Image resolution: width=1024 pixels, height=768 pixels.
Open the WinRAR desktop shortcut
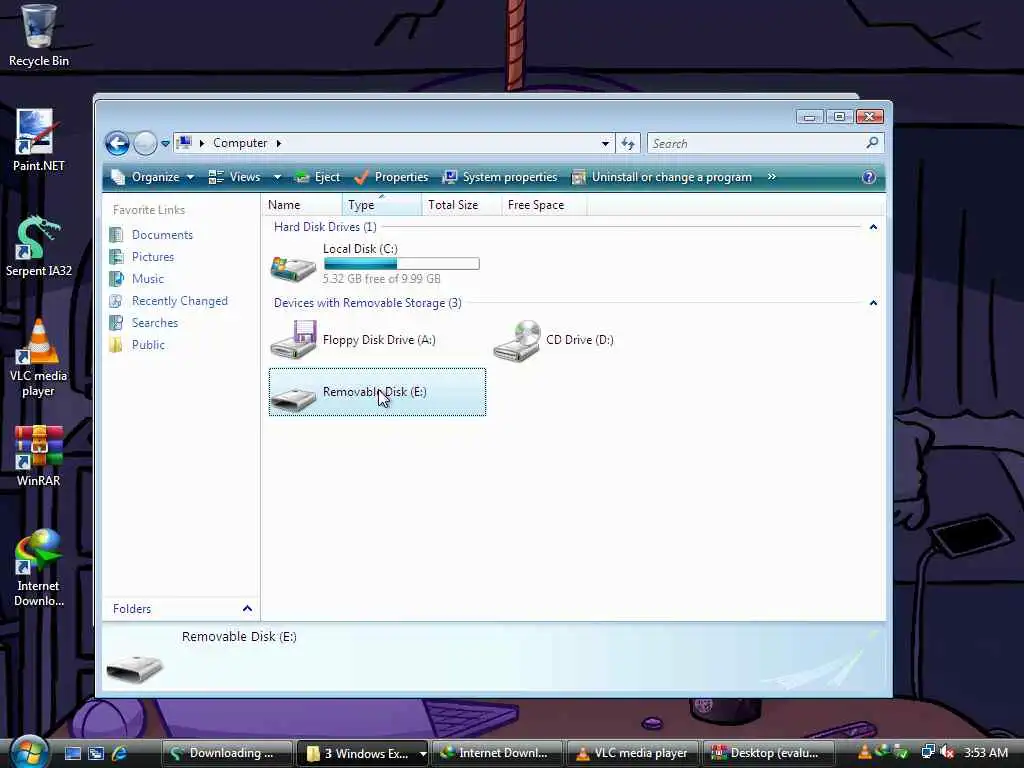coord(39,456)
